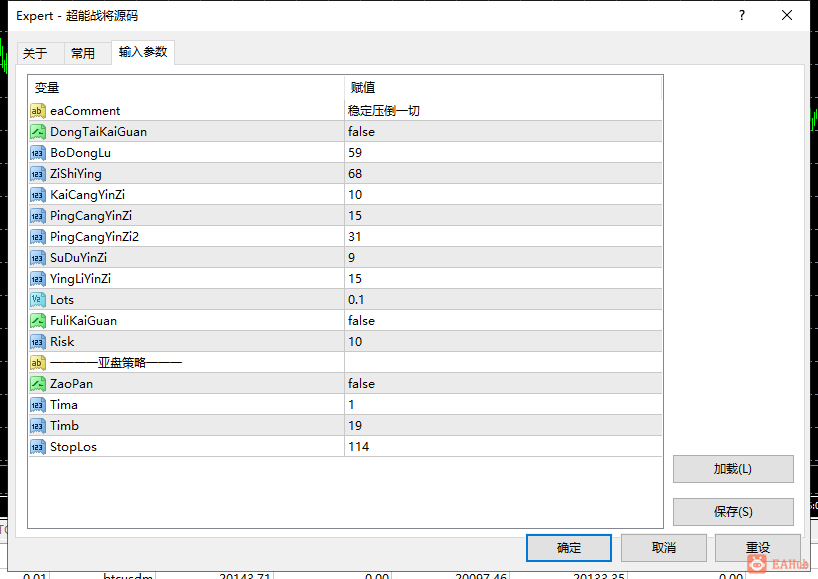818x579 pixels.
Task: Click the integer icon beside BoDongLu
Action: click(x=38, y=153)
